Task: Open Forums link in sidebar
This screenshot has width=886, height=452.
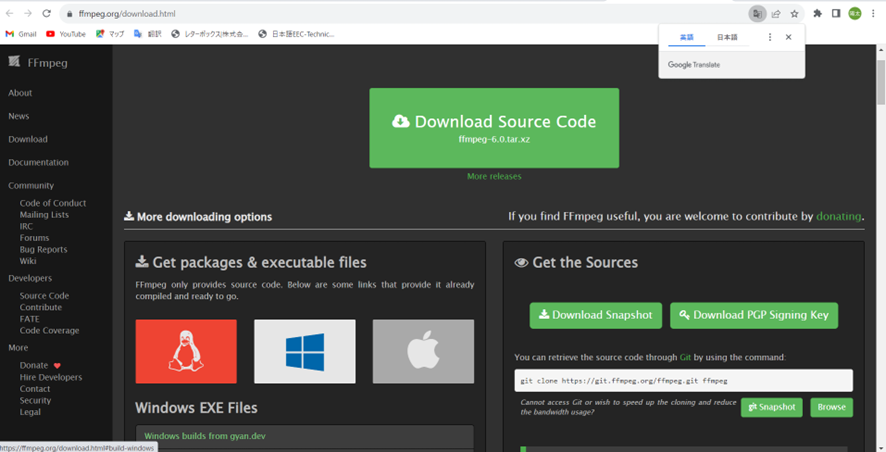Action: pos(34,238)
